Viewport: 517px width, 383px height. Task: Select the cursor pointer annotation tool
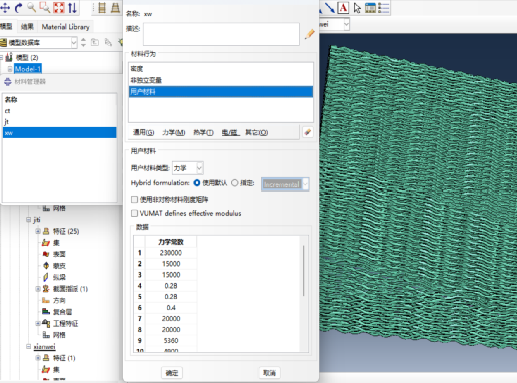[x=357, y=7]
